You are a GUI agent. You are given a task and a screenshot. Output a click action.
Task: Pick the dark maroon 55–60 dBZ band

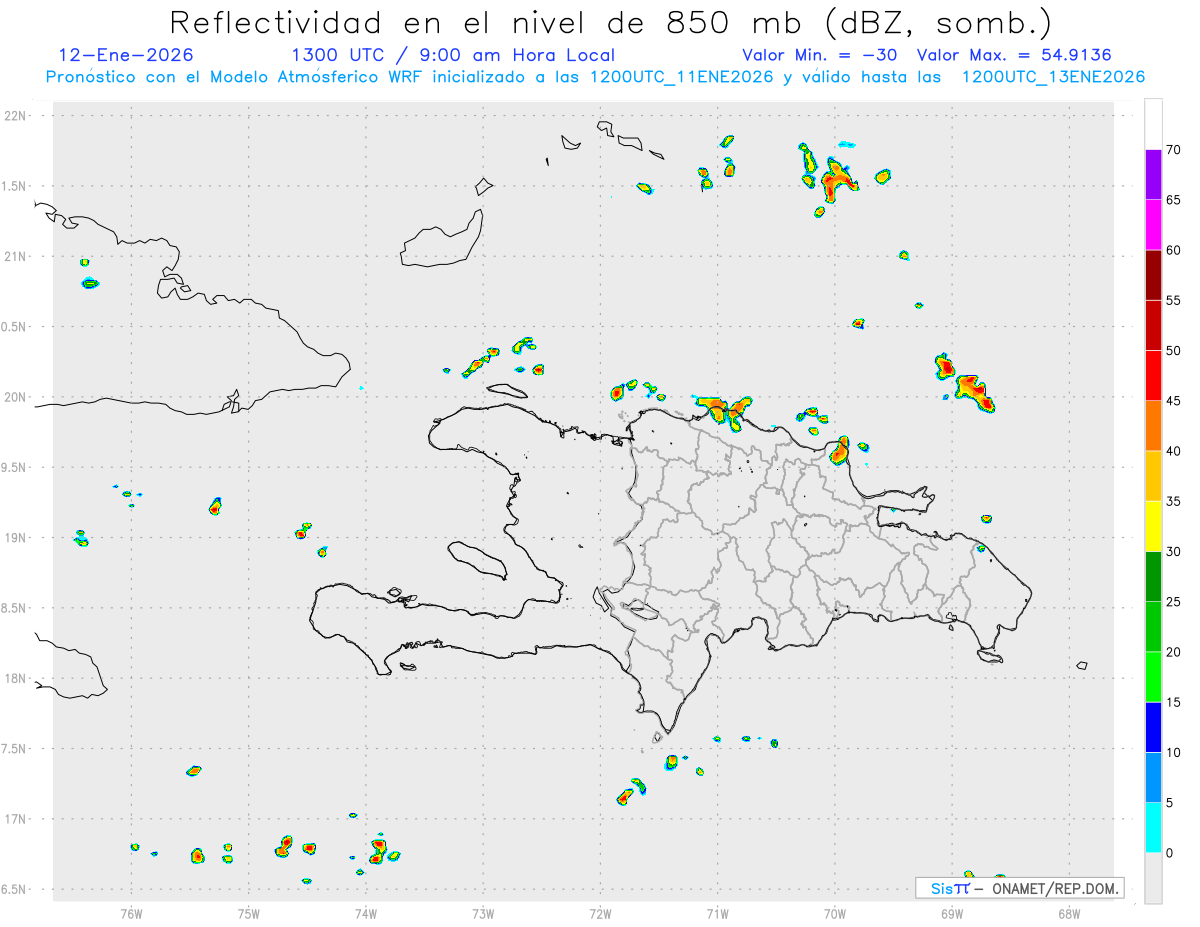(x=1153, y=275)
